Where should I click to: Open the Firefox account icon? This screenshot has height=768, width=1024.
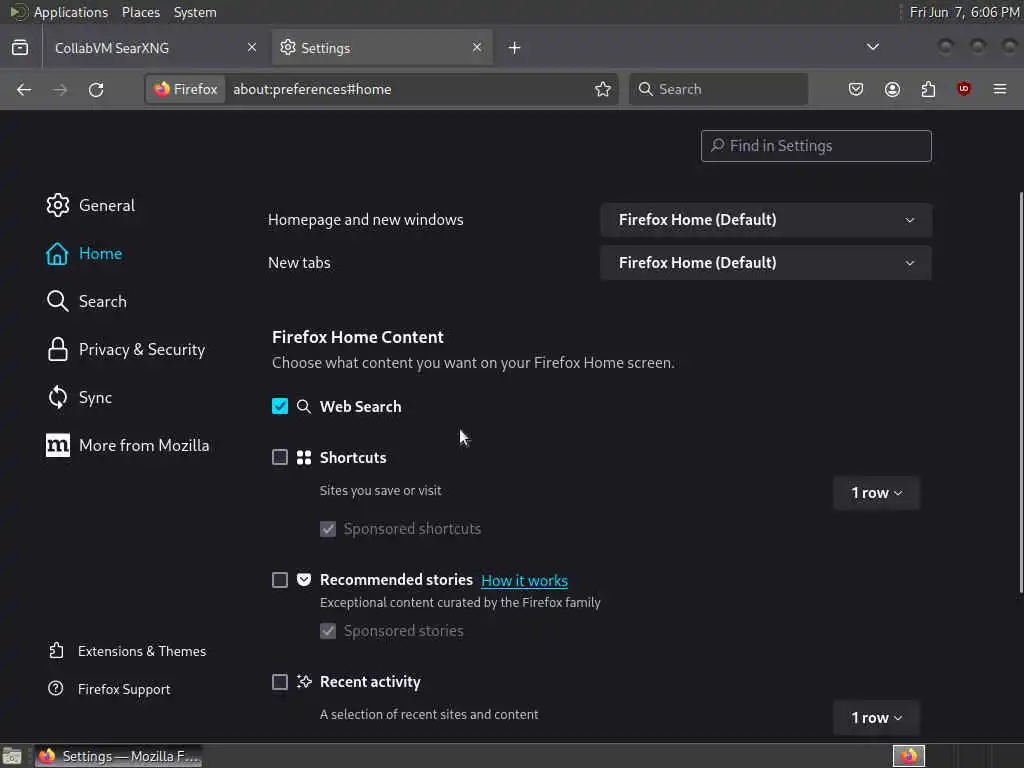[x=892, y=89]
